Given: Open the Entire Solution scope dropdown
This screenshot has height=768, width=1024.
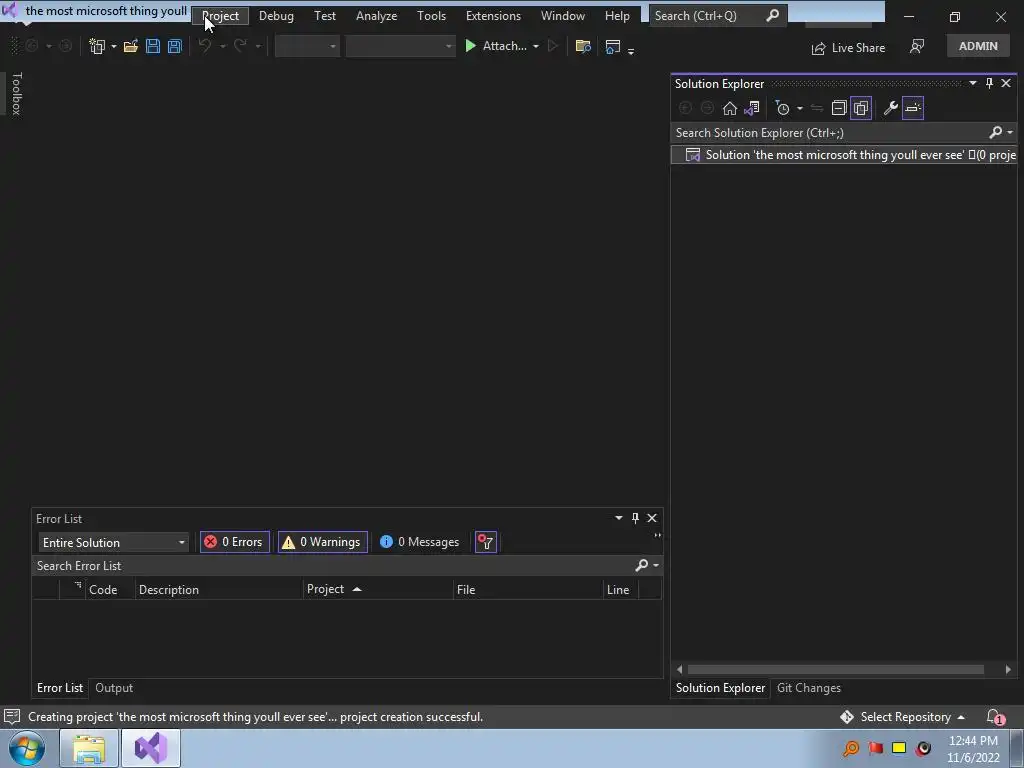Looking at the screenshot, I should coord(114,543).
